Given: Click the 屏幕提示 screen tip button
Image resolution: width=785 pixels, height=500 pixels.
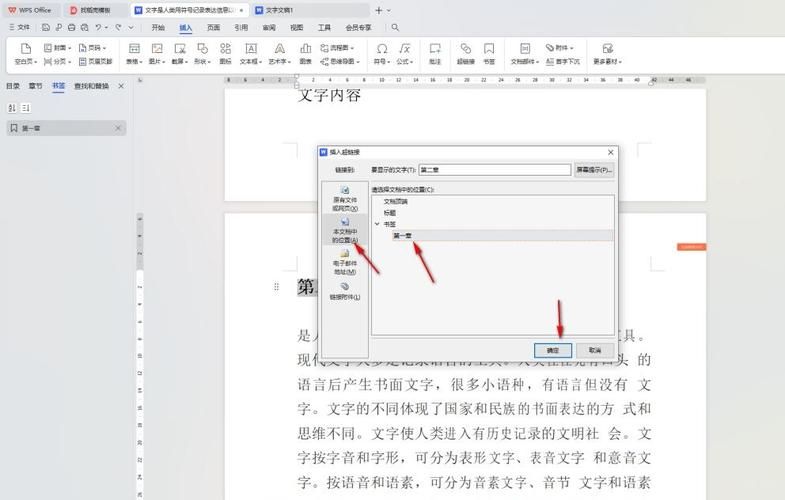Looking at the screenshot, I should click(x=594, y=170).
